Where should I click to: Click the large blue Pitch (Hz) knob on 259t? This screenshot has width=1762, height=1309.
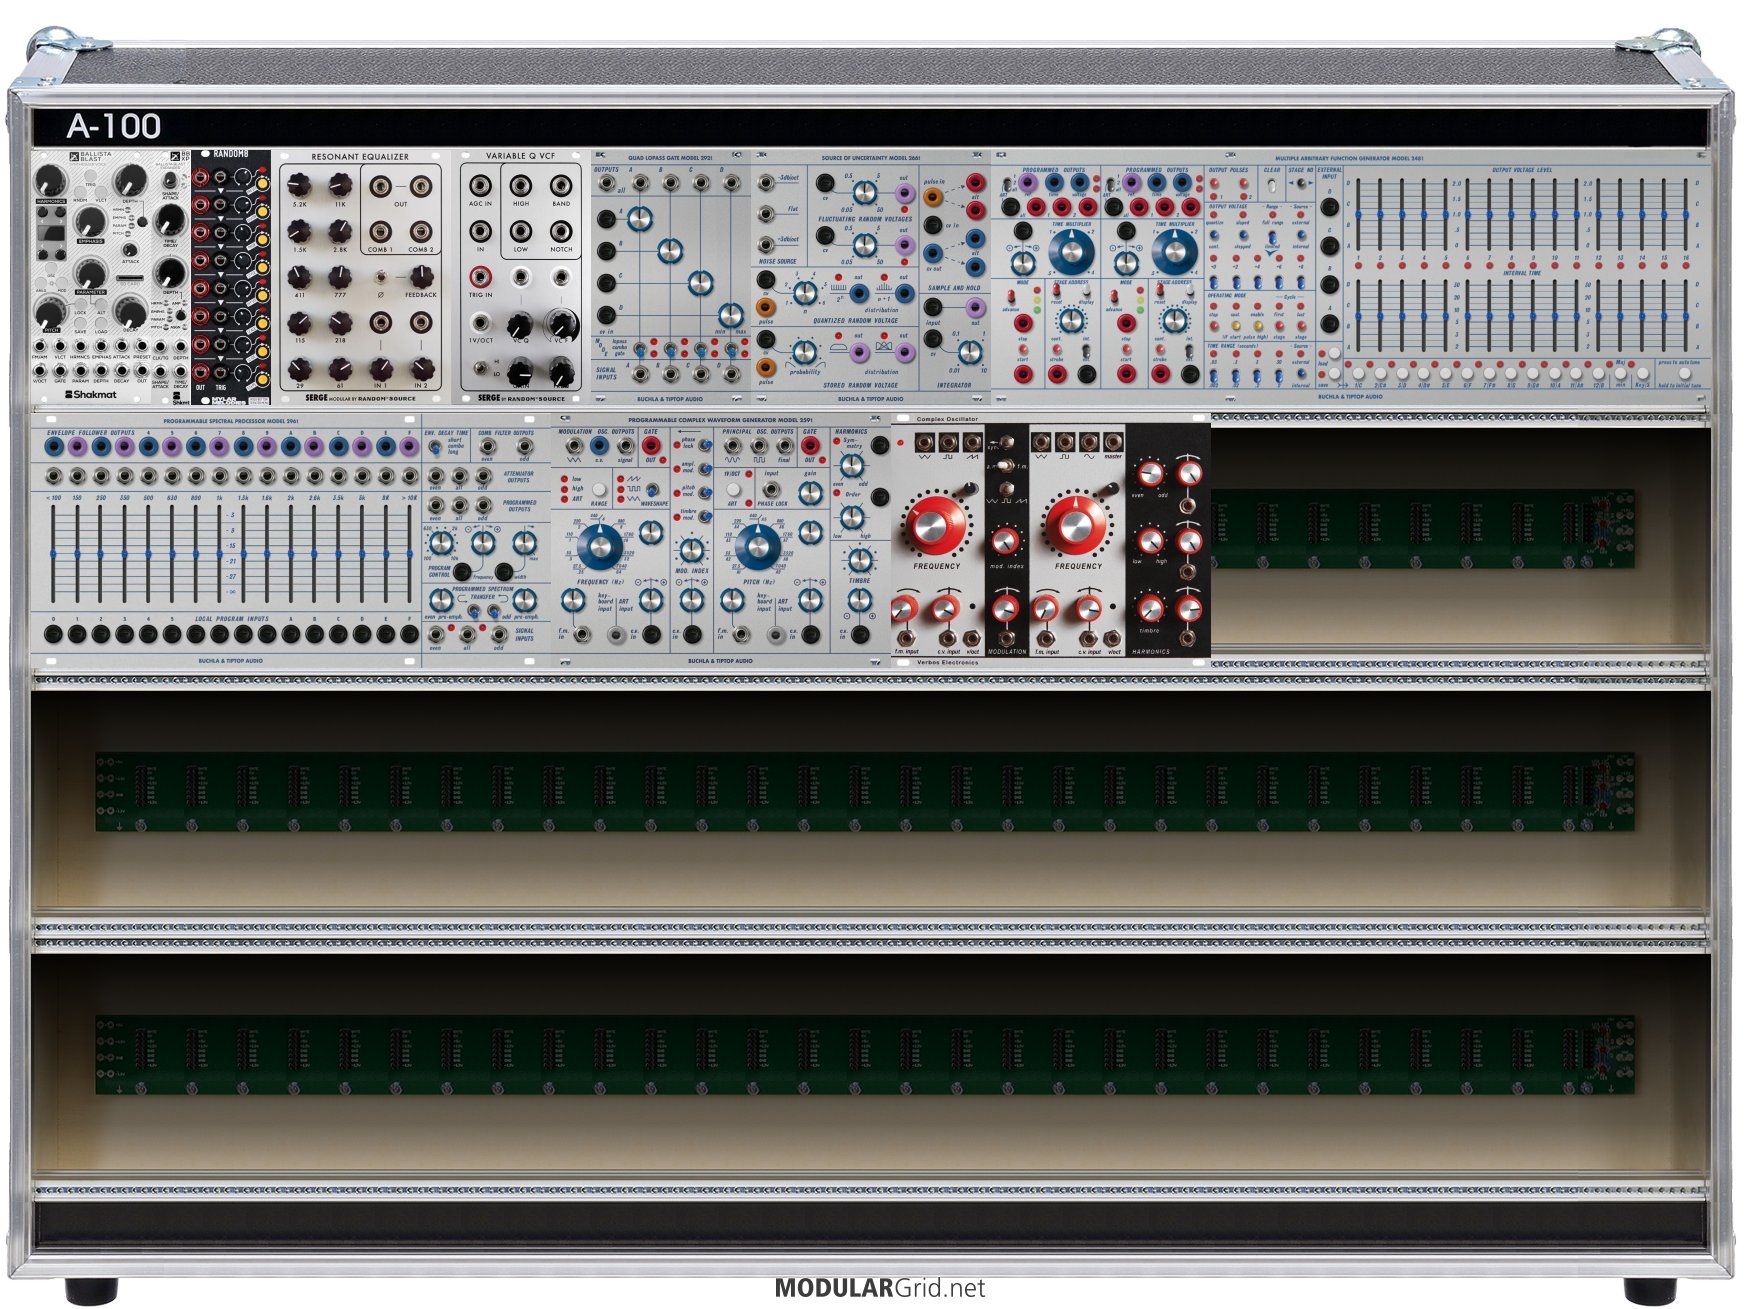[757, 545]
